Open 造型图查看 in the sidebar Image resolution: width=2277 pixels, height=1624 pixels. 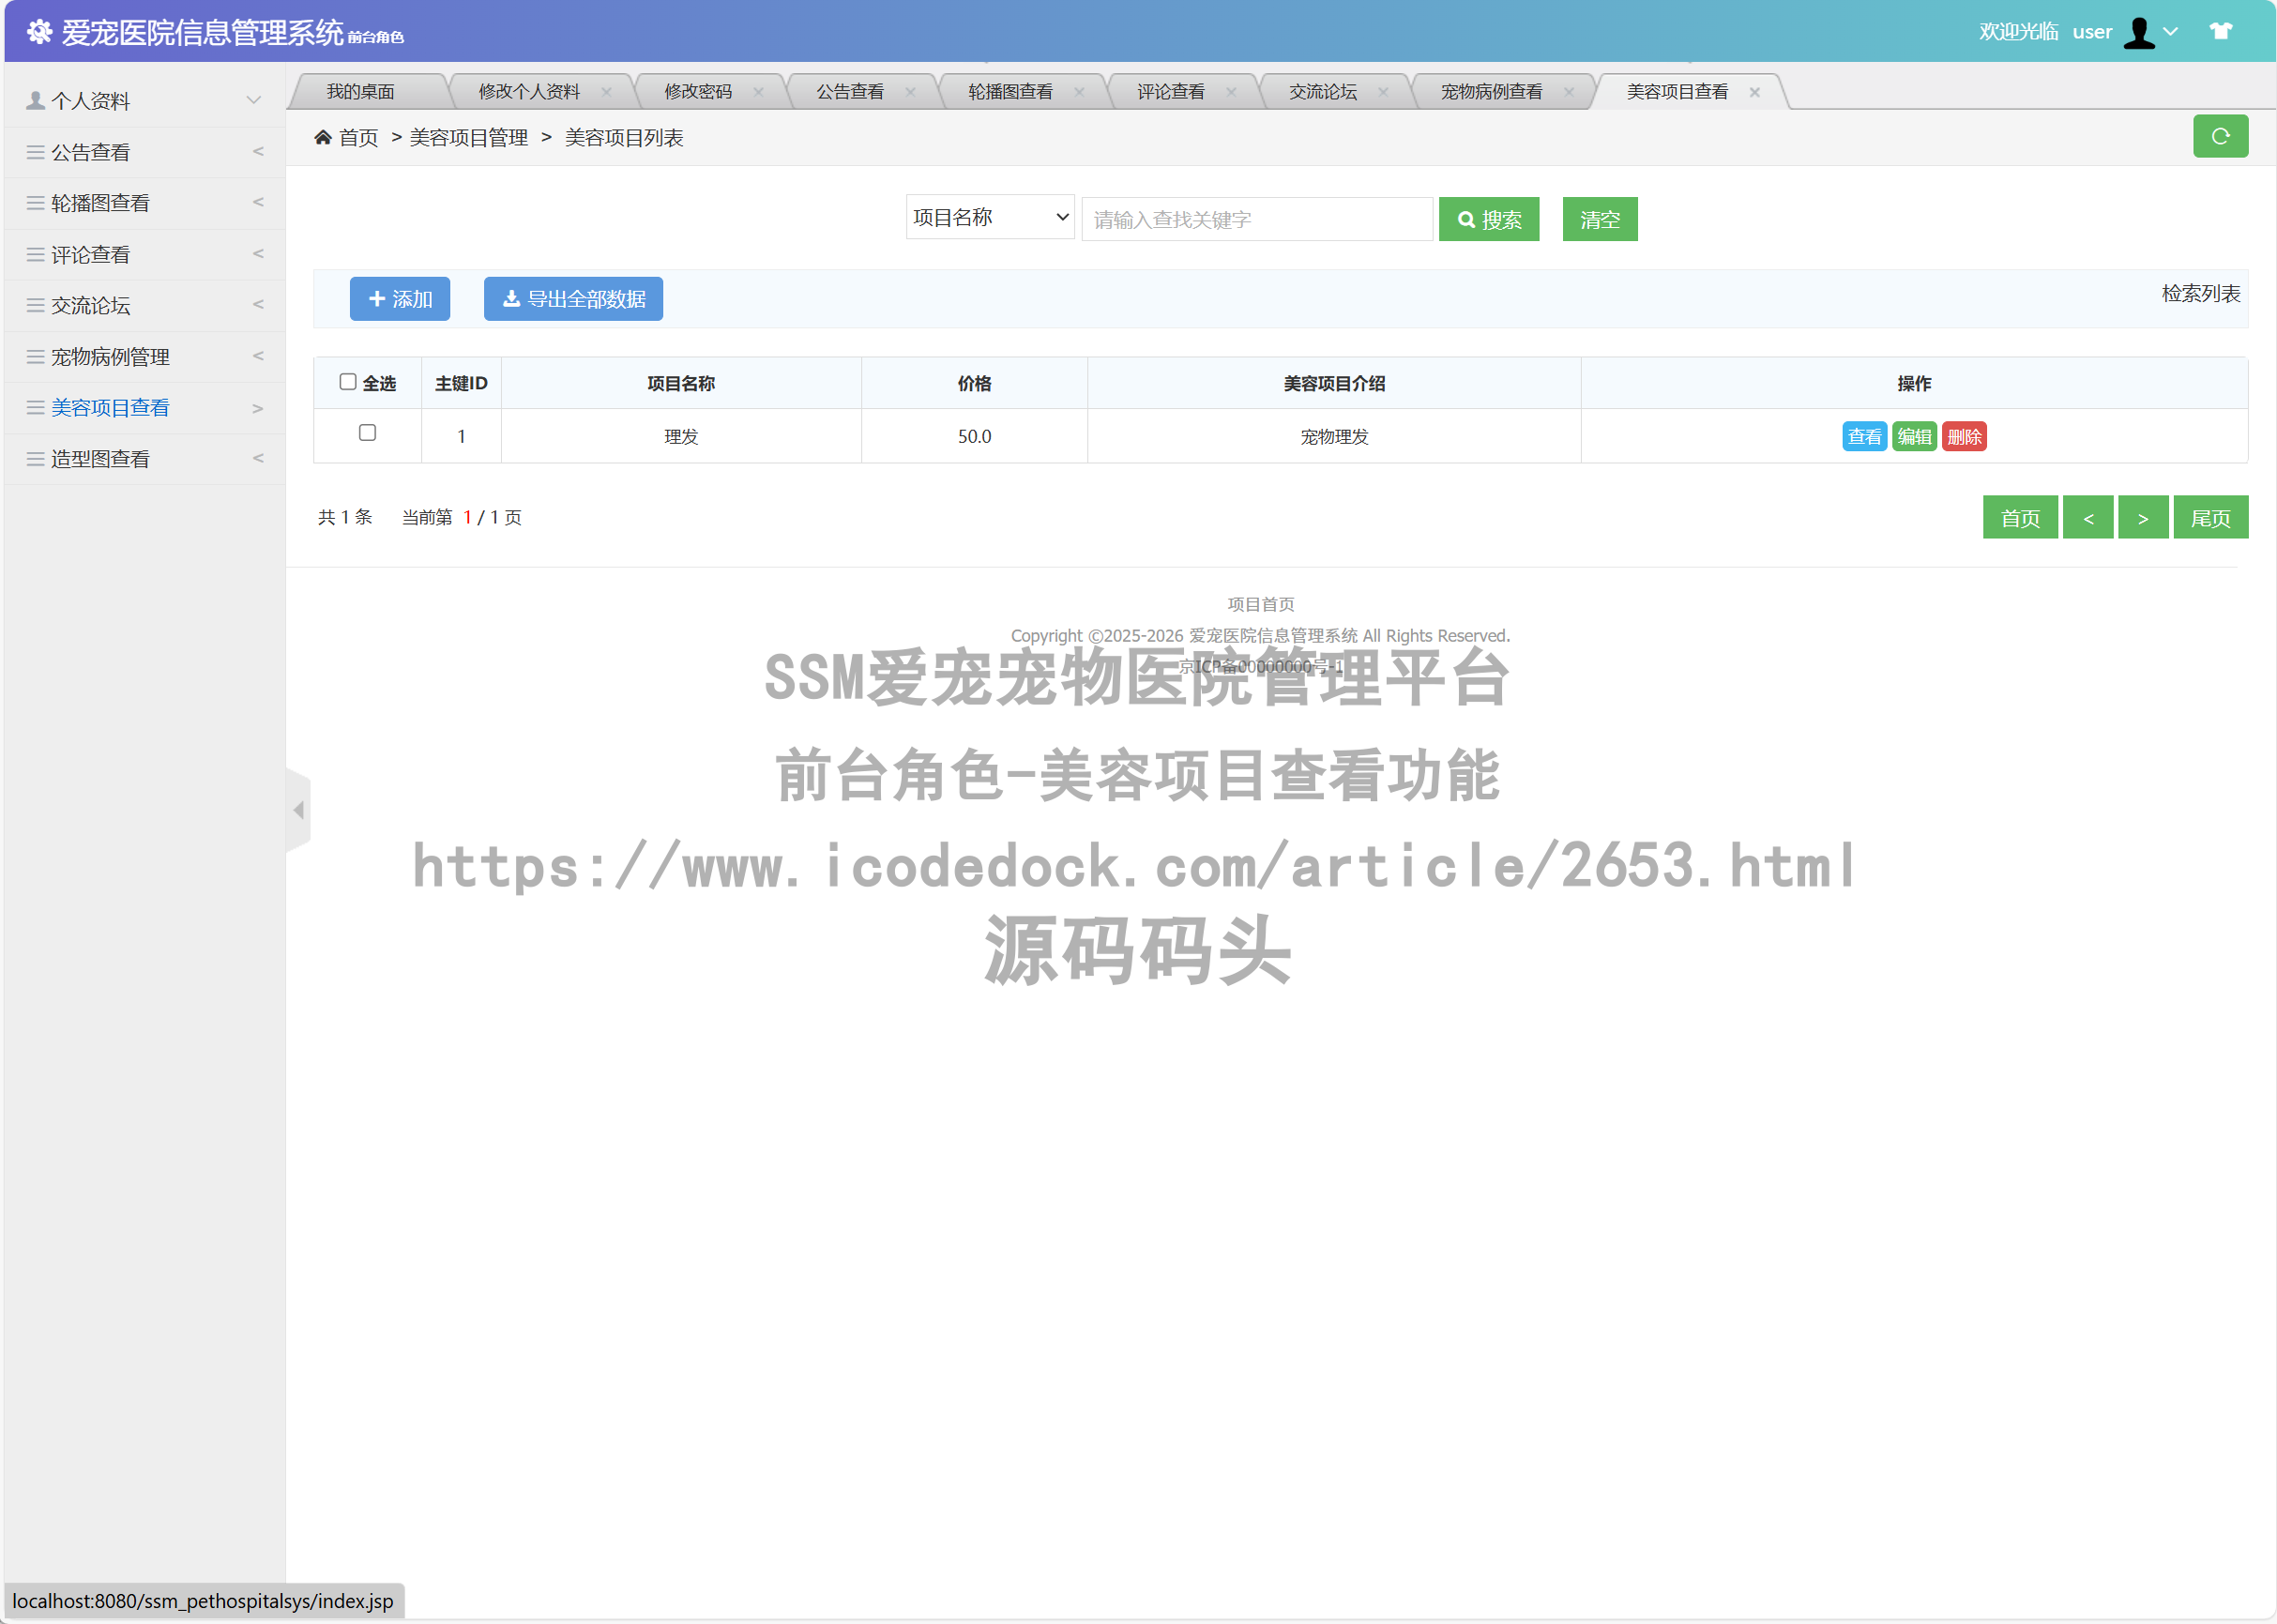click(x=144, y=459)
